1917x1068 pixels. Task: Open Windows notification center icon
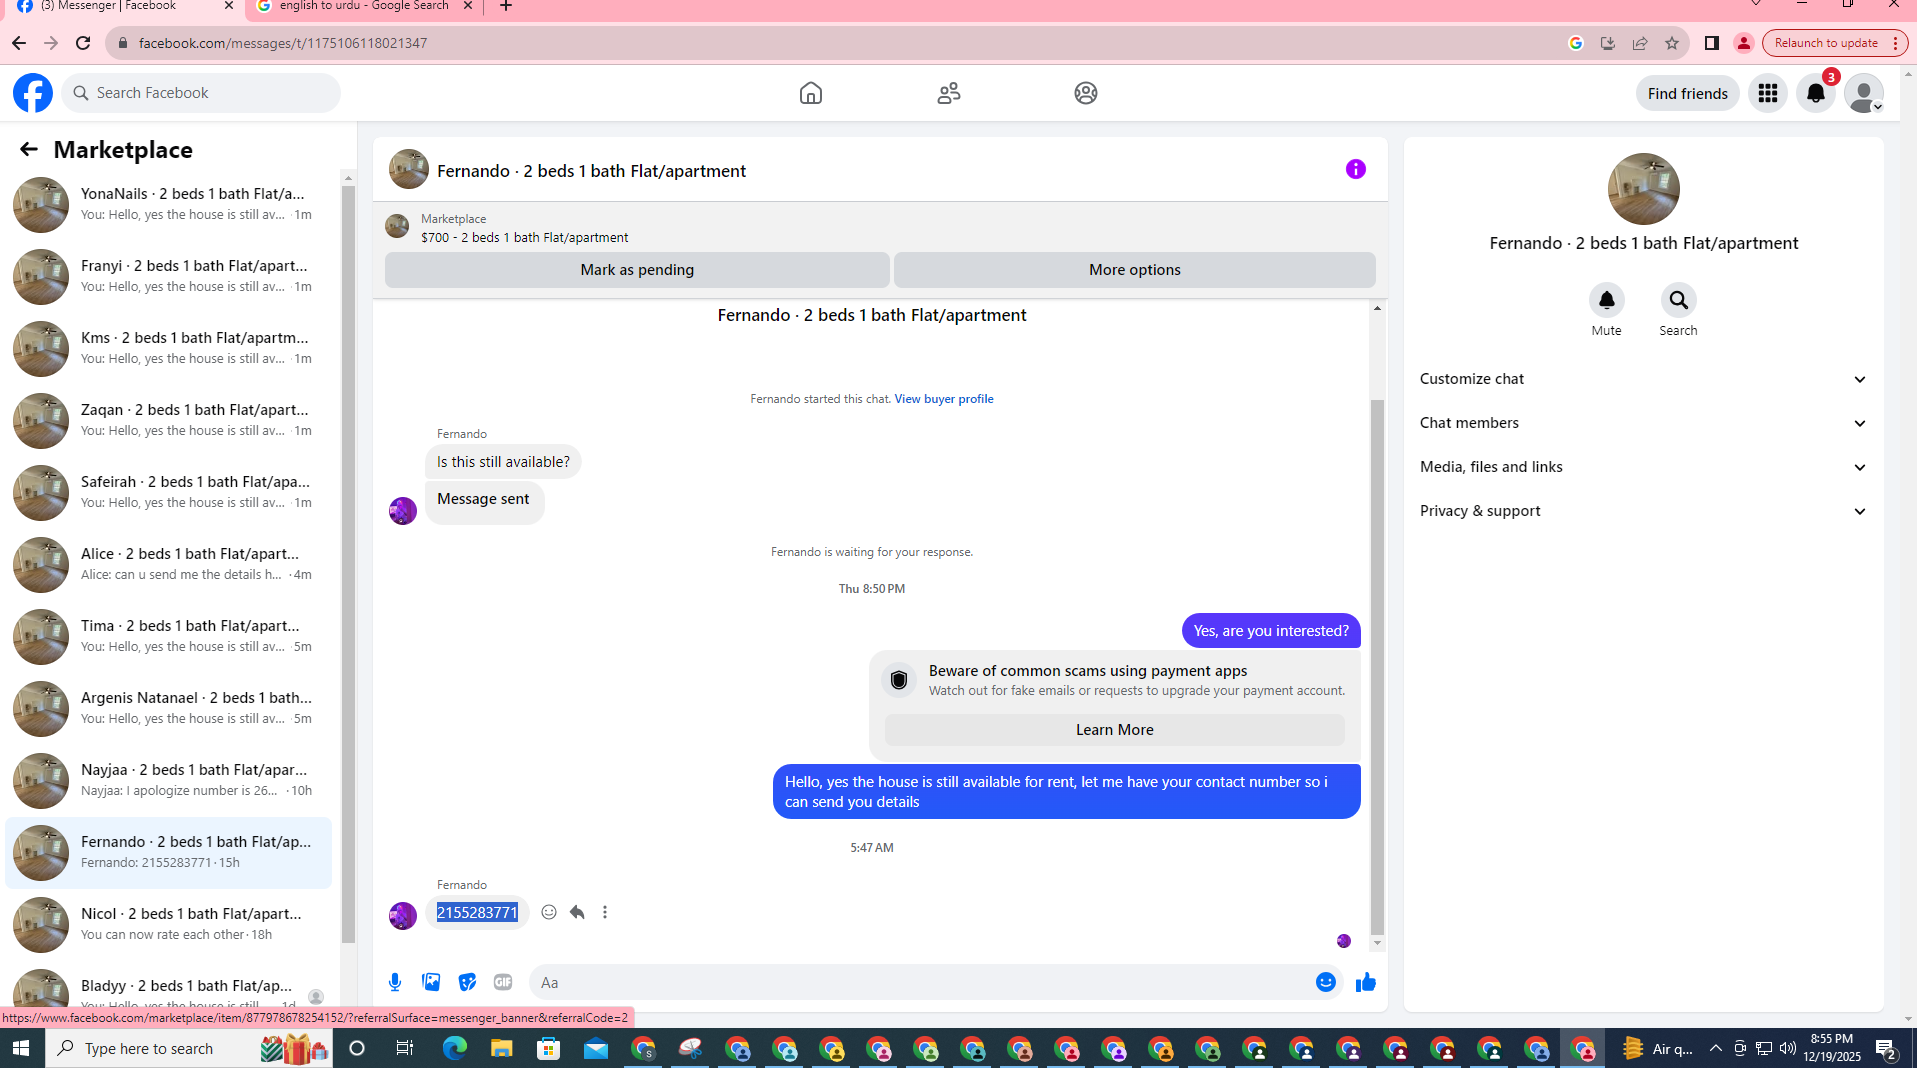(x=1886, y=1048)
